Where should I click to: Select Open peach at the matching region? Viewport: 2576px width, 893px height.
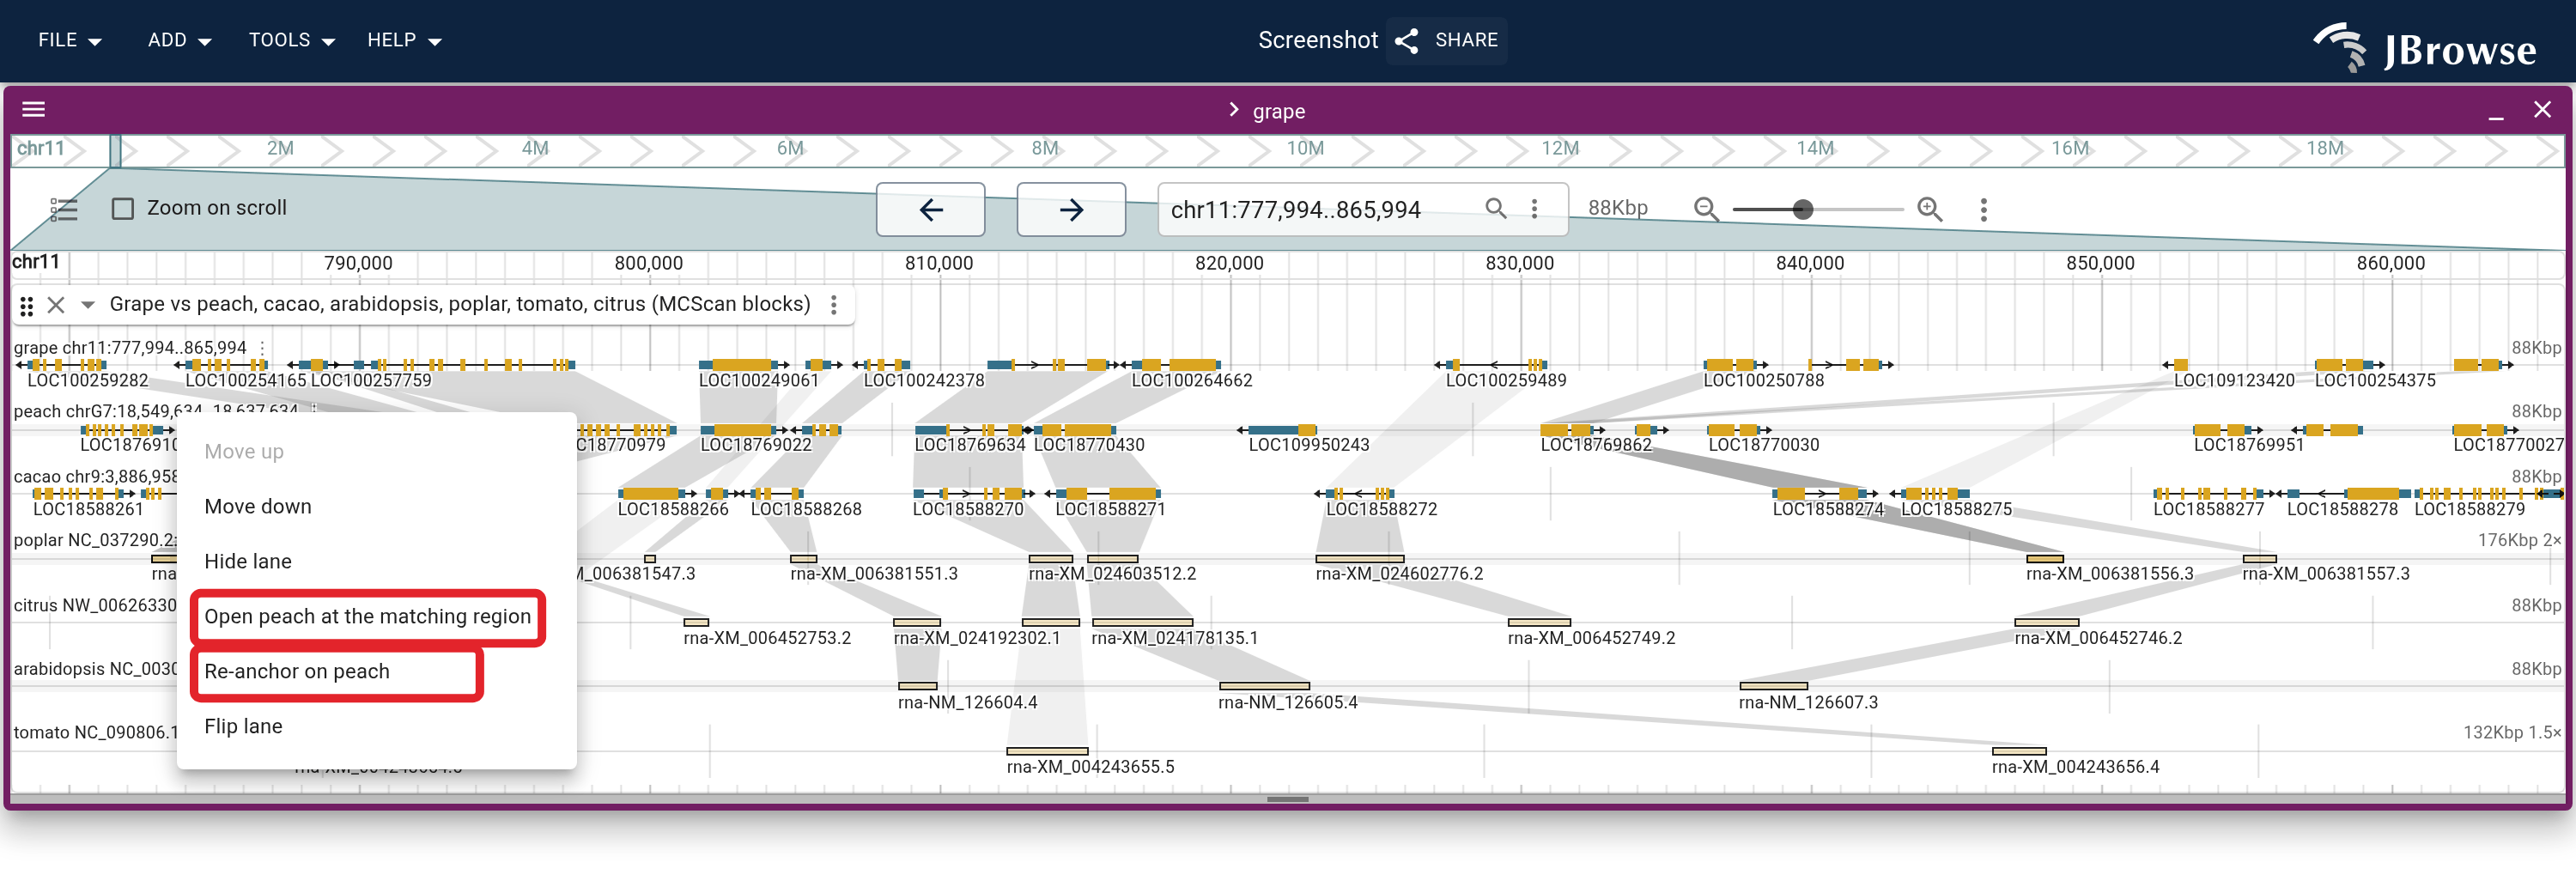click(376, 616)
